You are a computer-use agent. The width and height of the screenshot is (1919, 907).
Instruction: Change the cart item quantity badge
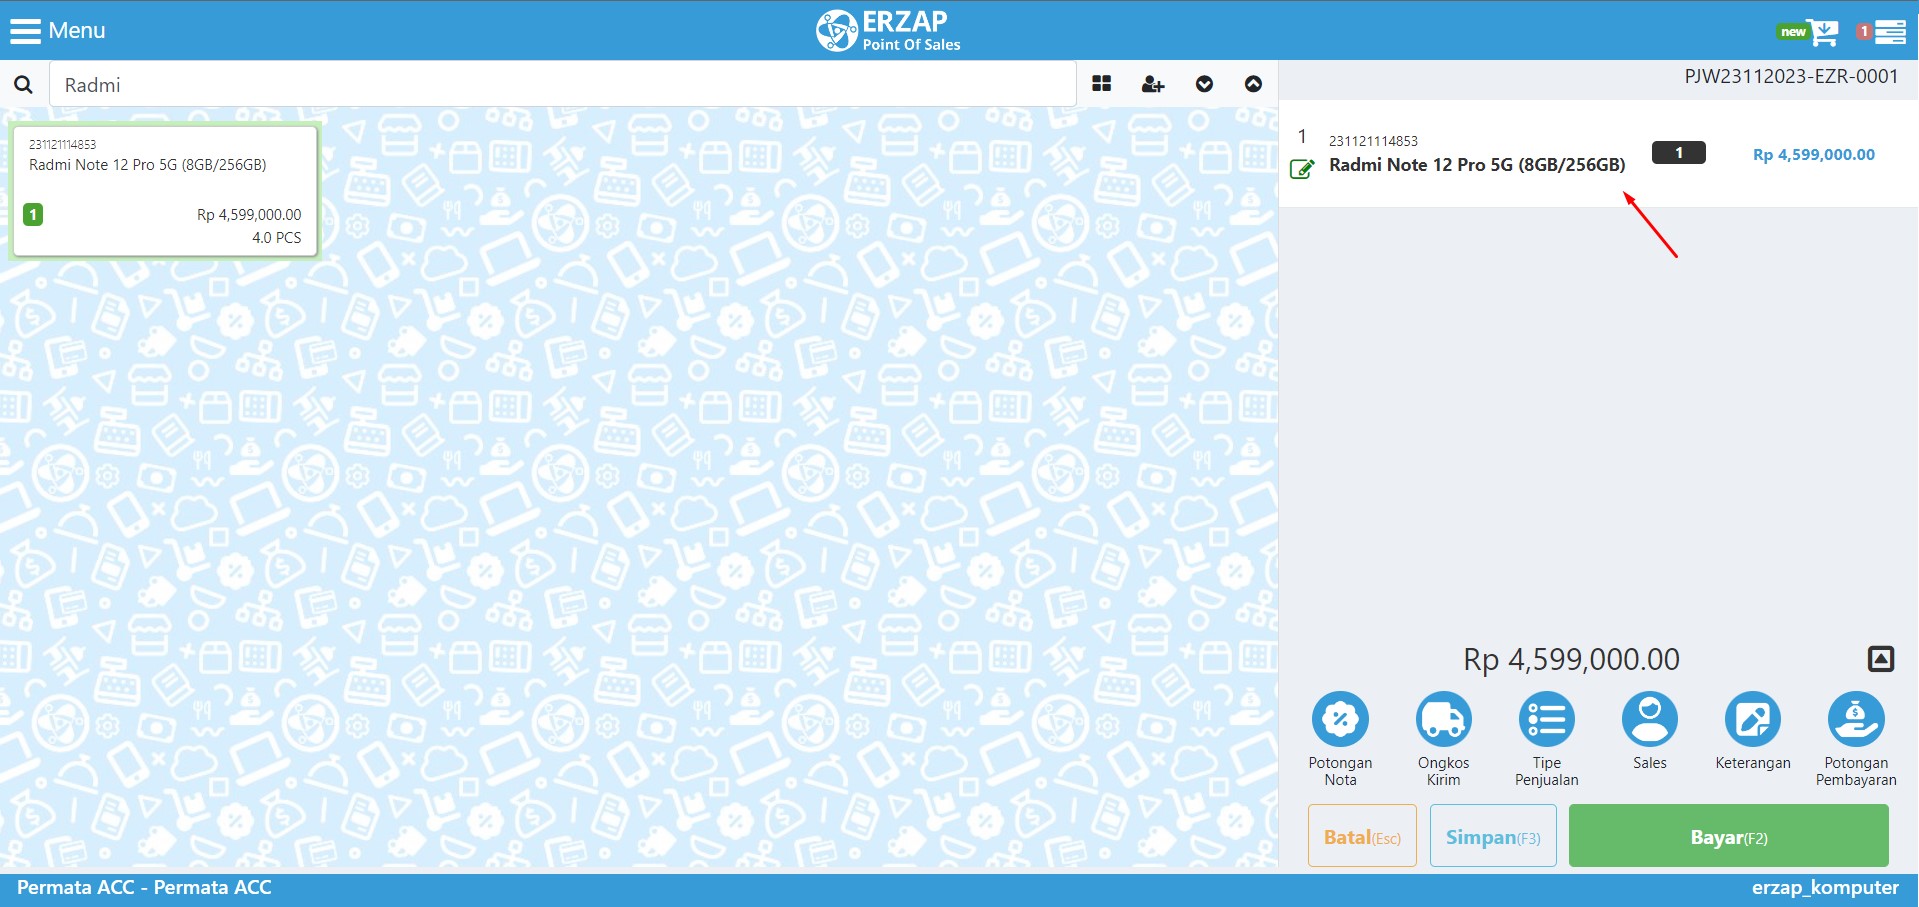point(1678,153)
